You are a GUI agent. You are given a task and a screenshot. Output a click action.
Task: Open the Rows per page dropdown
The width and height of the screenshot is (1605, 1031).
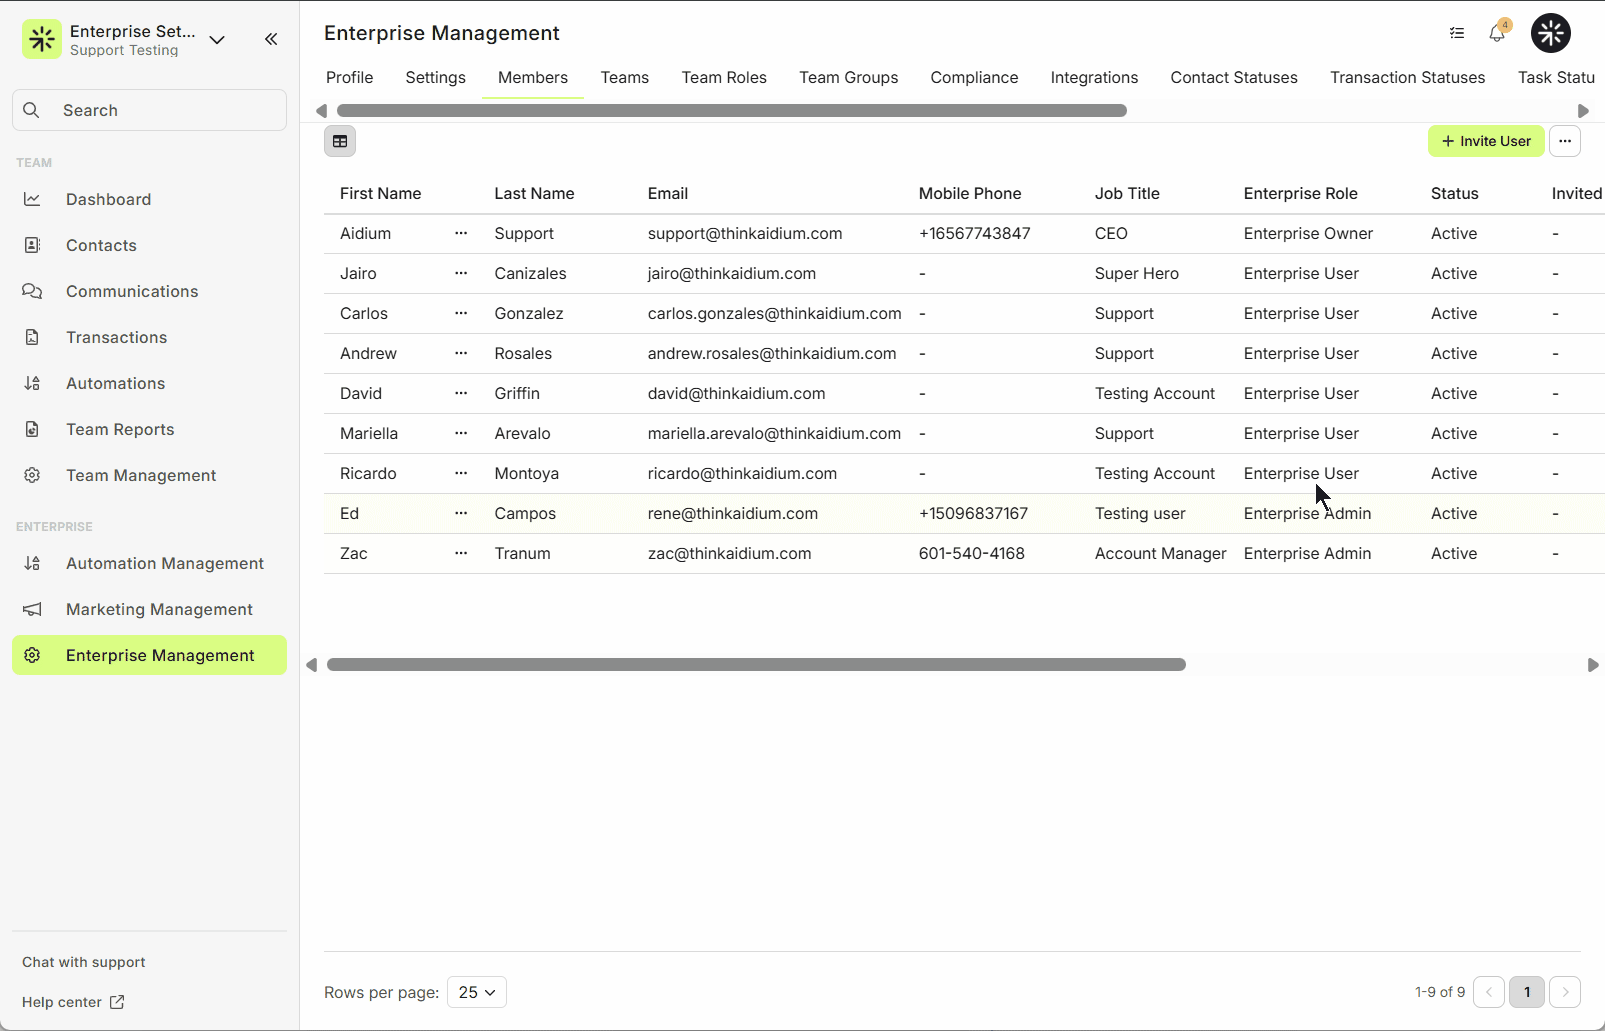477,992
